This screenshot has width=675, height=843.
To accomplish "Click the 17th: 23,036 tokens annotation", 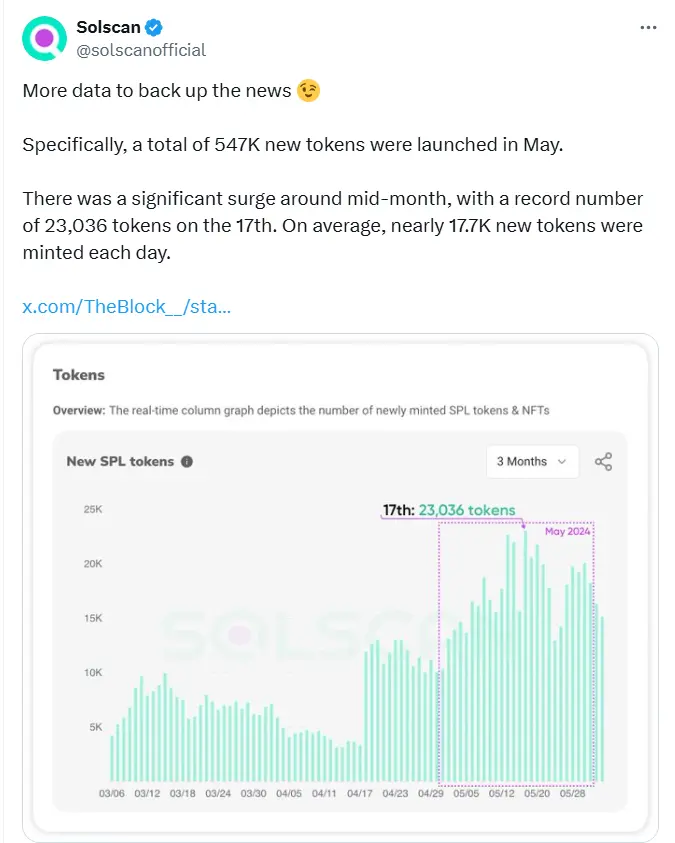I will tap(449, 510).
